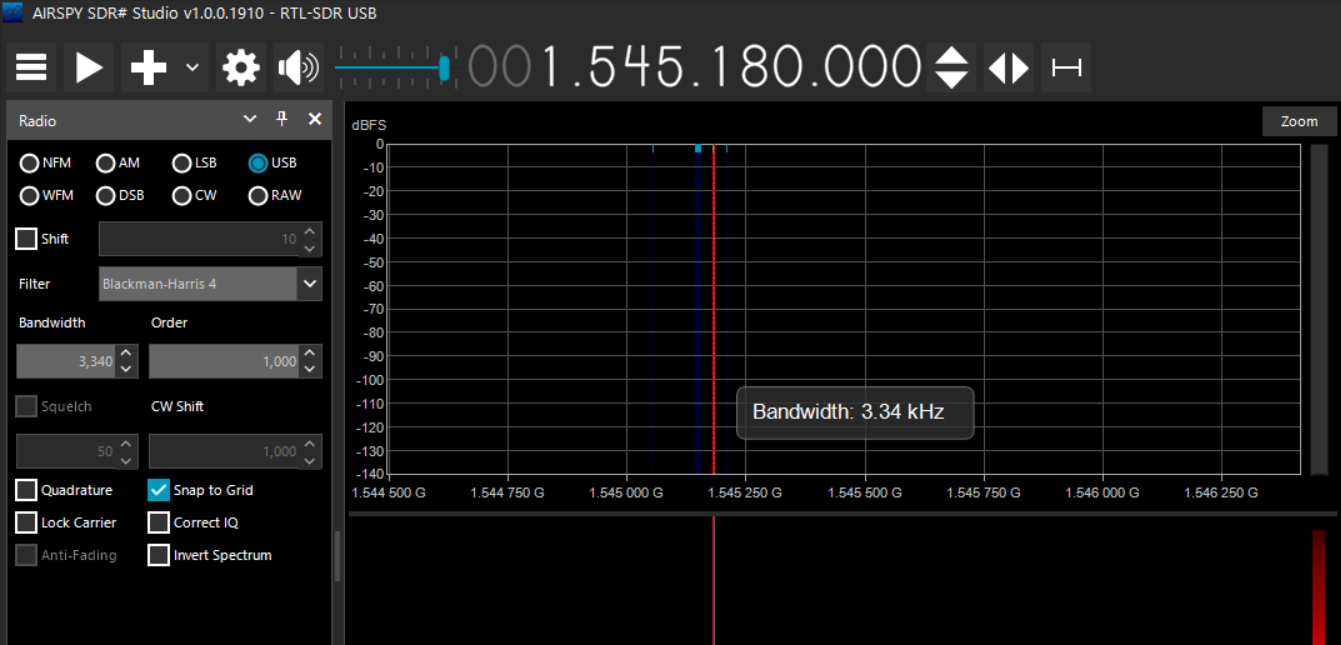The width and height of the screenshot is (1341, 645).
Task: Click the frequency digits 1.545.180.000
Action: [730, 68]
